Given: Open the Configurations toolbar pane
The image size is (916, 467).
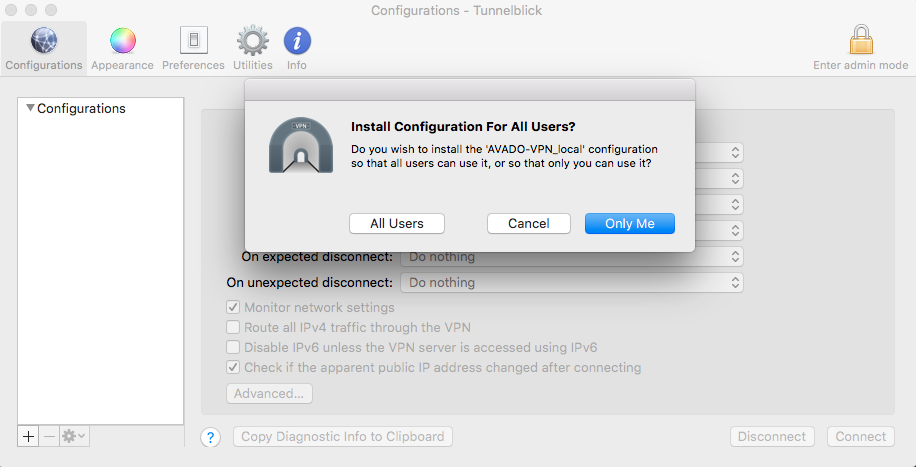Looking at the screenshot, I should tap(43, 48).
